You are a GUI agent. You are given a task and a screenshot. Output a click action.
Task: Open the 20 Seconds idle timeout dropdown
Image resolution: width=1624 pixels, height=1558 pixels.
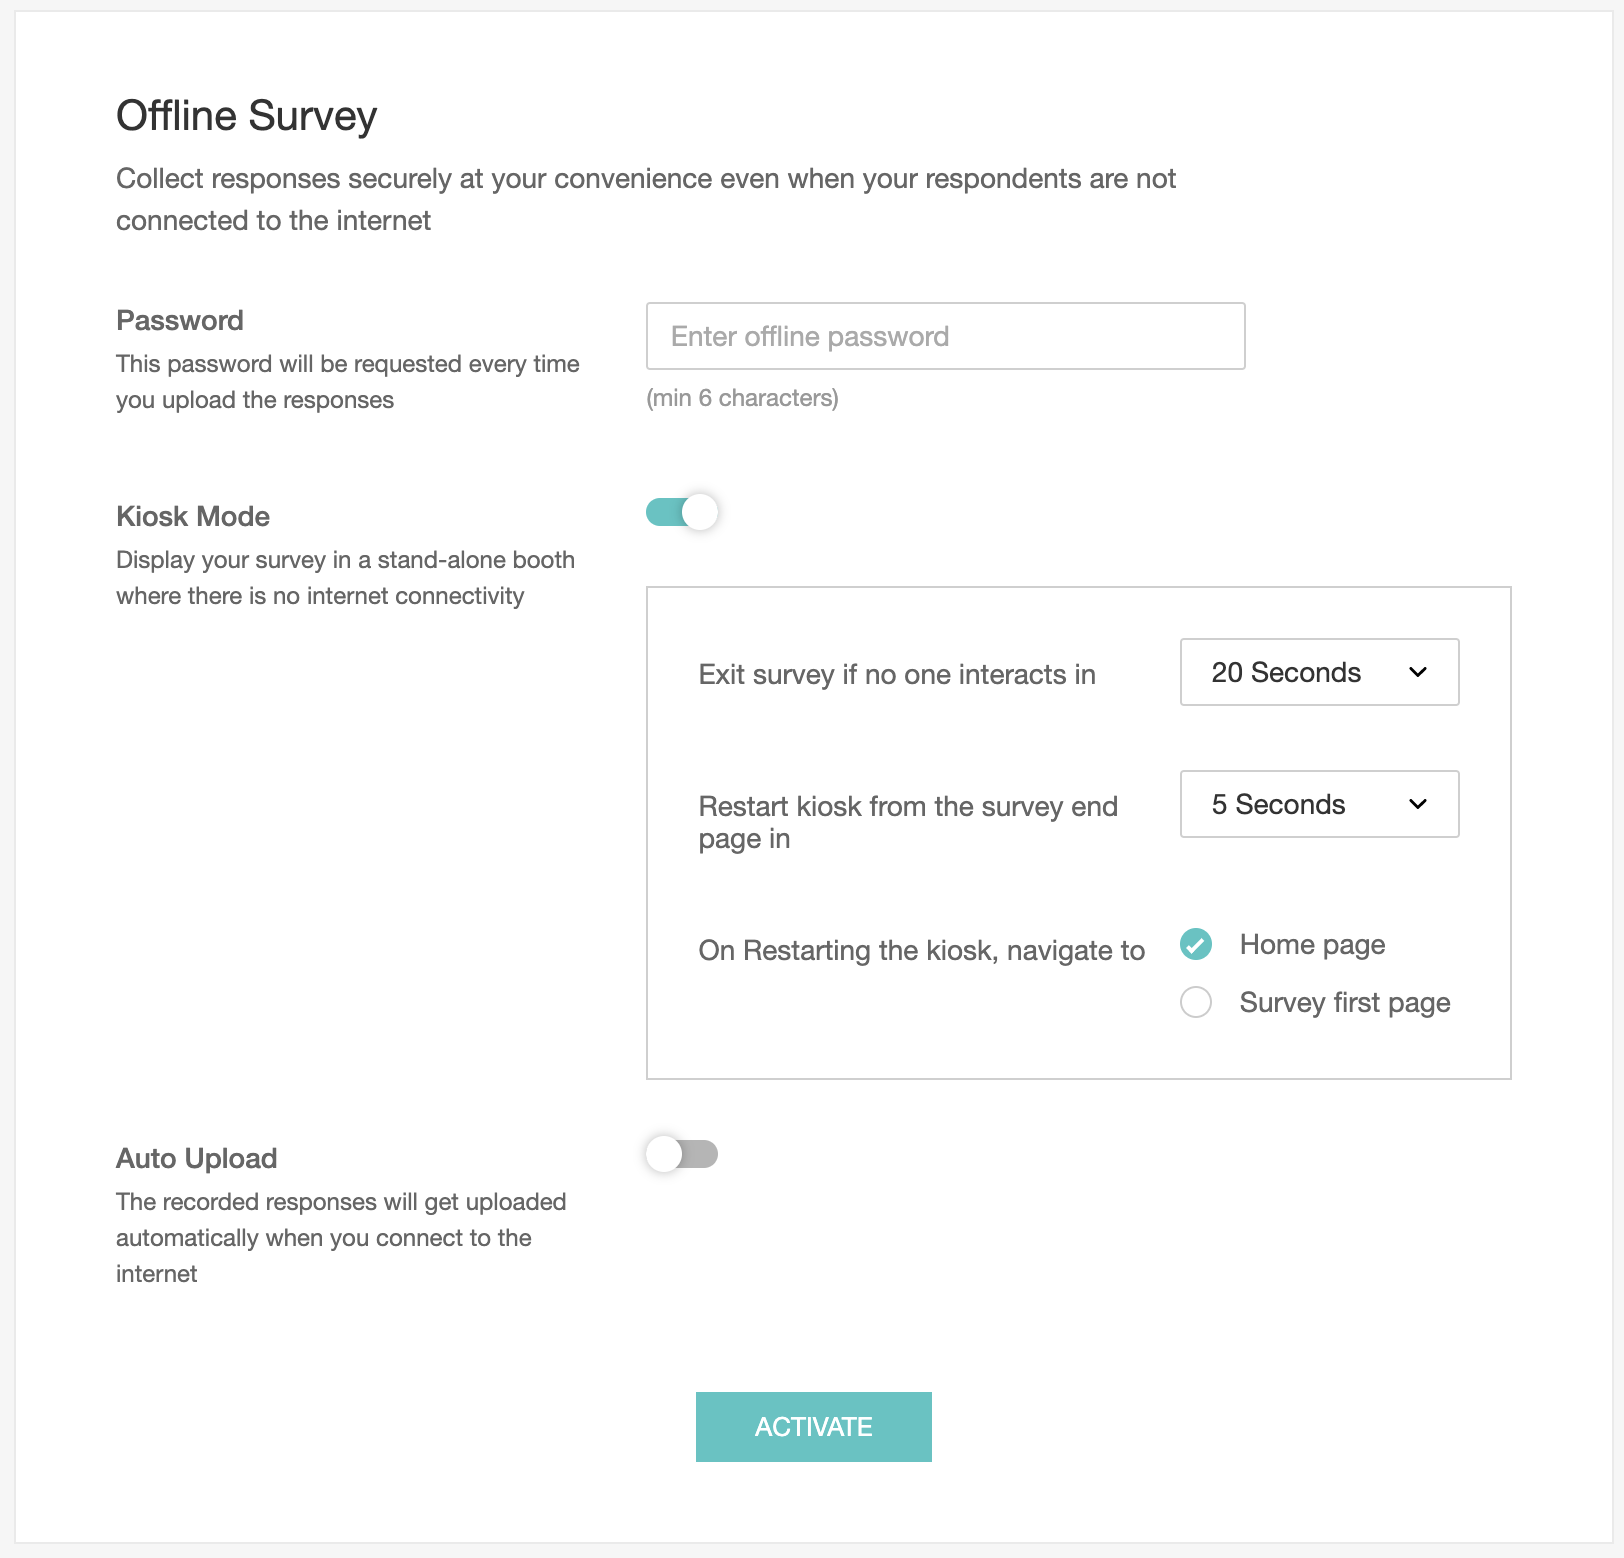coord(1319,672)
